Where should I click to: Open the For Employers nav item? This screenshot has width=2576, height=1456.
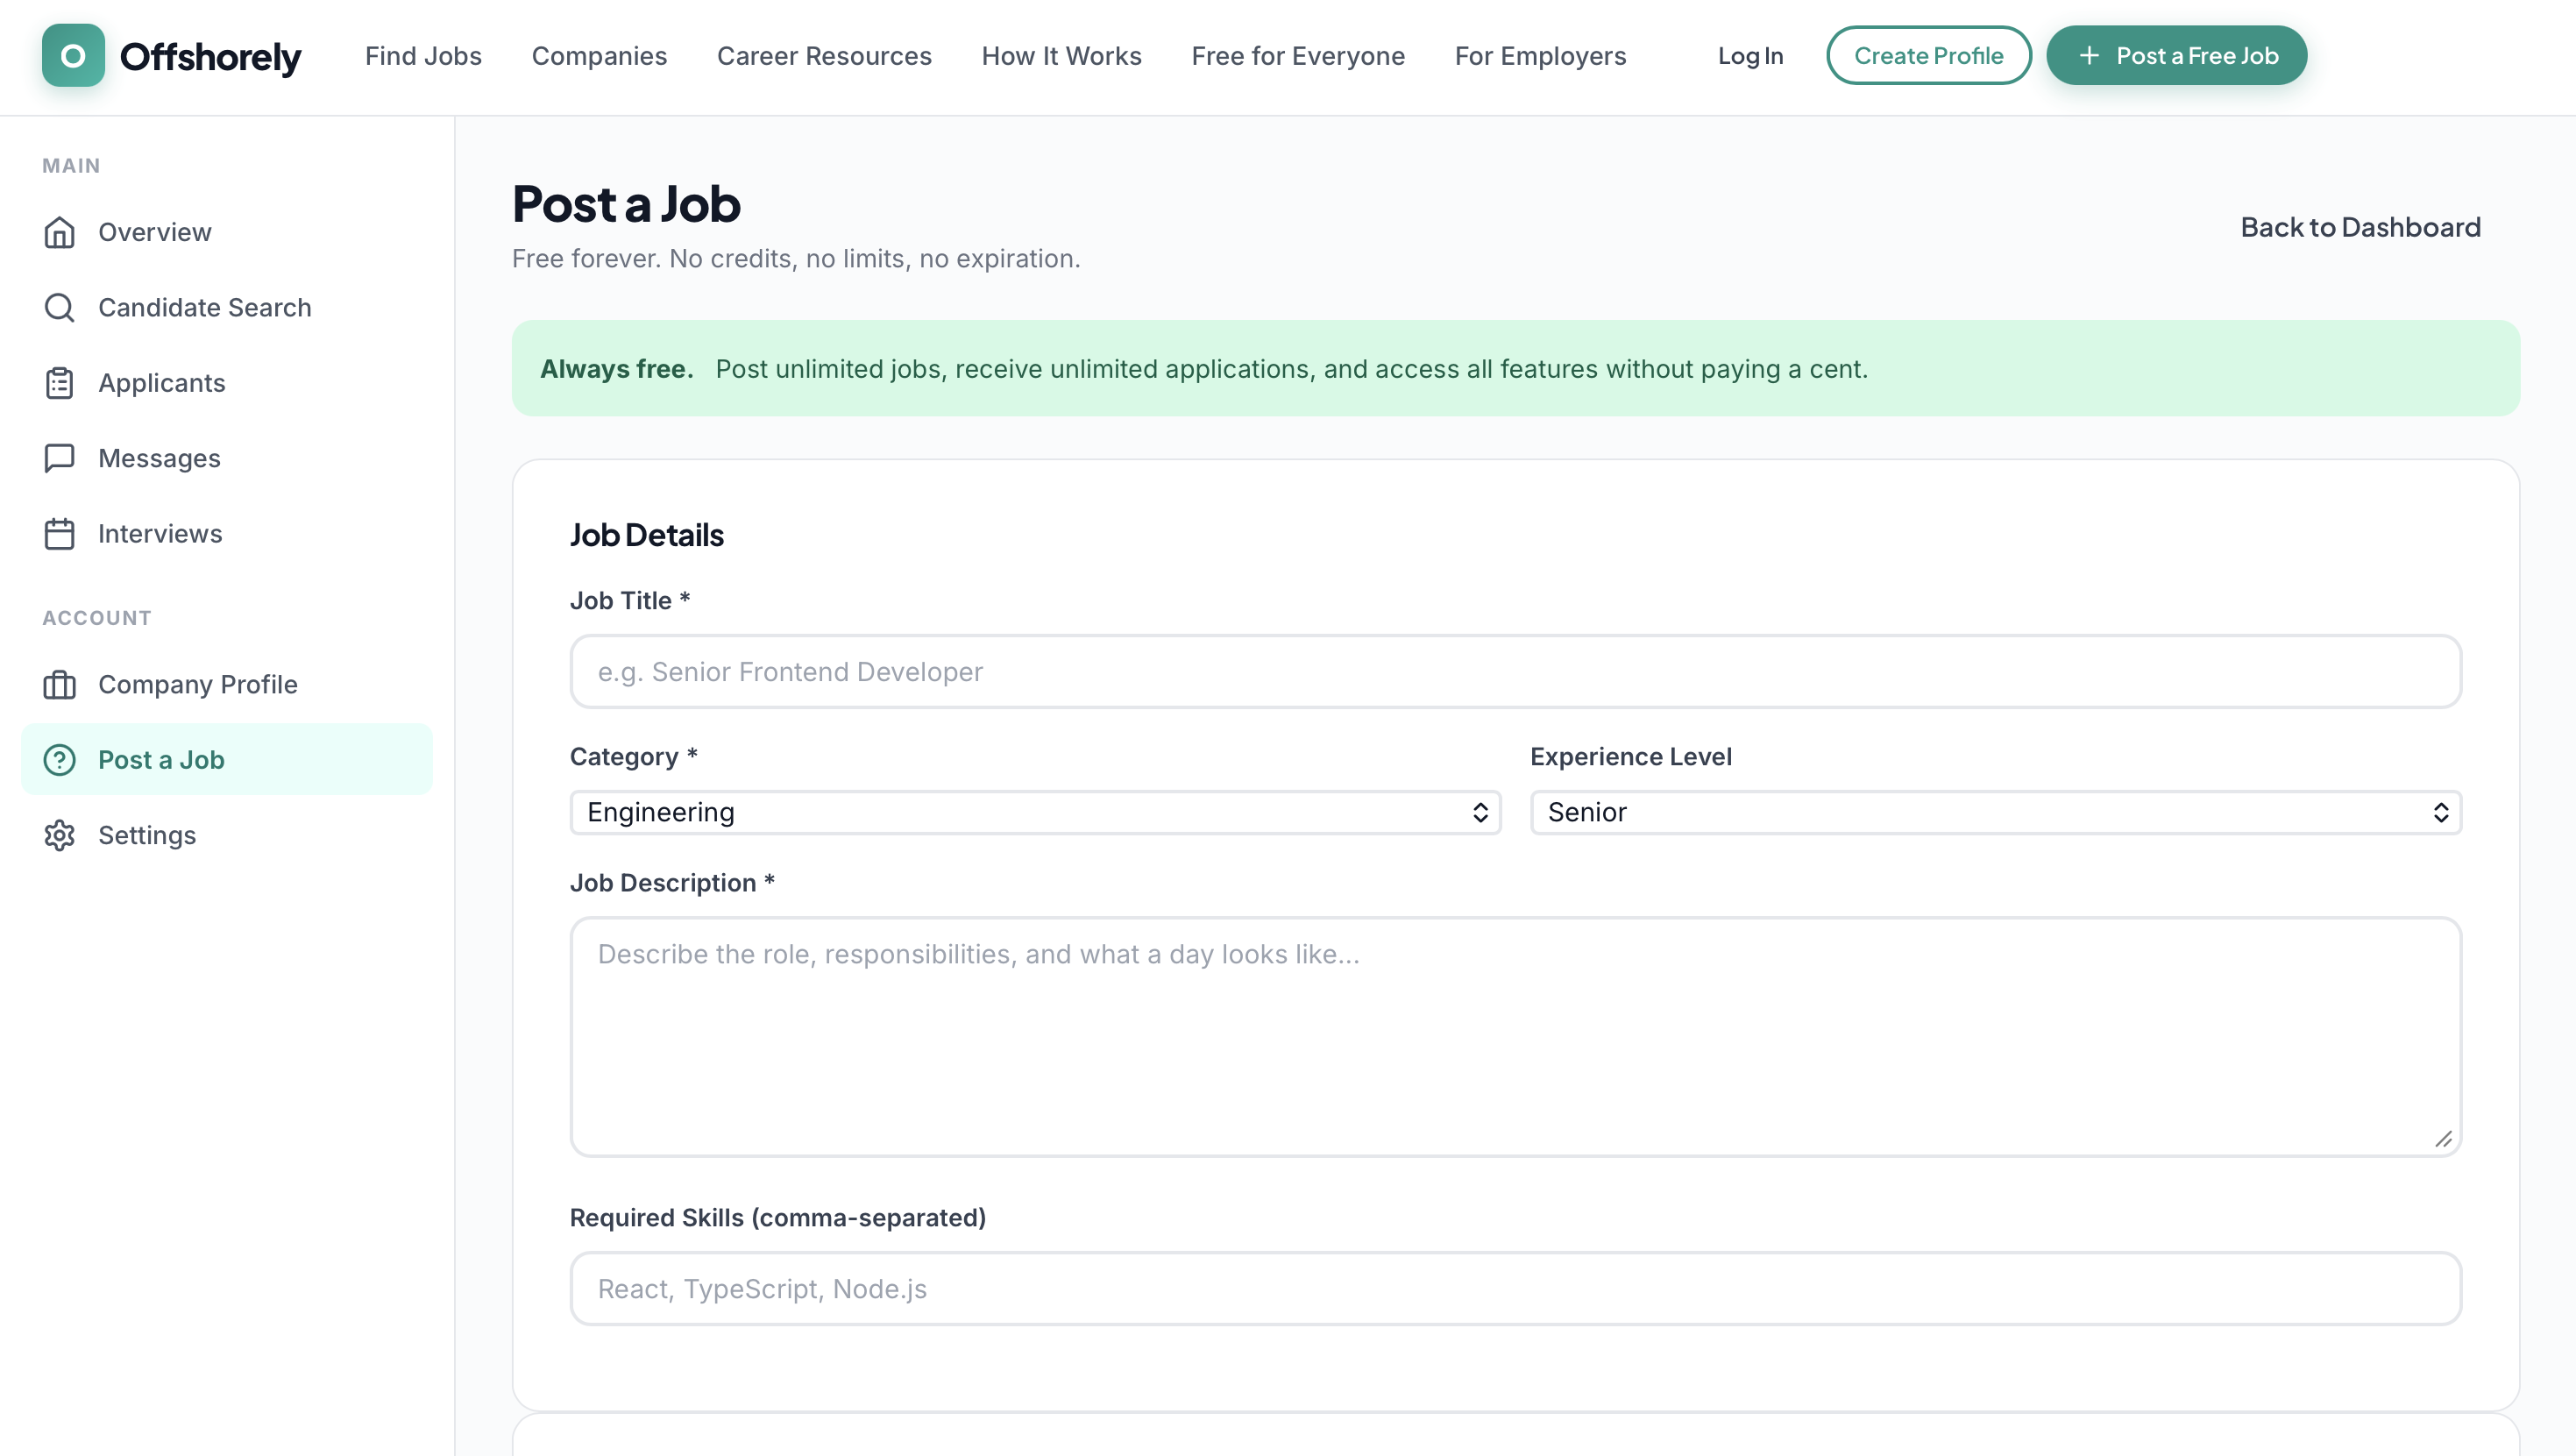[x=1540, y=56]
